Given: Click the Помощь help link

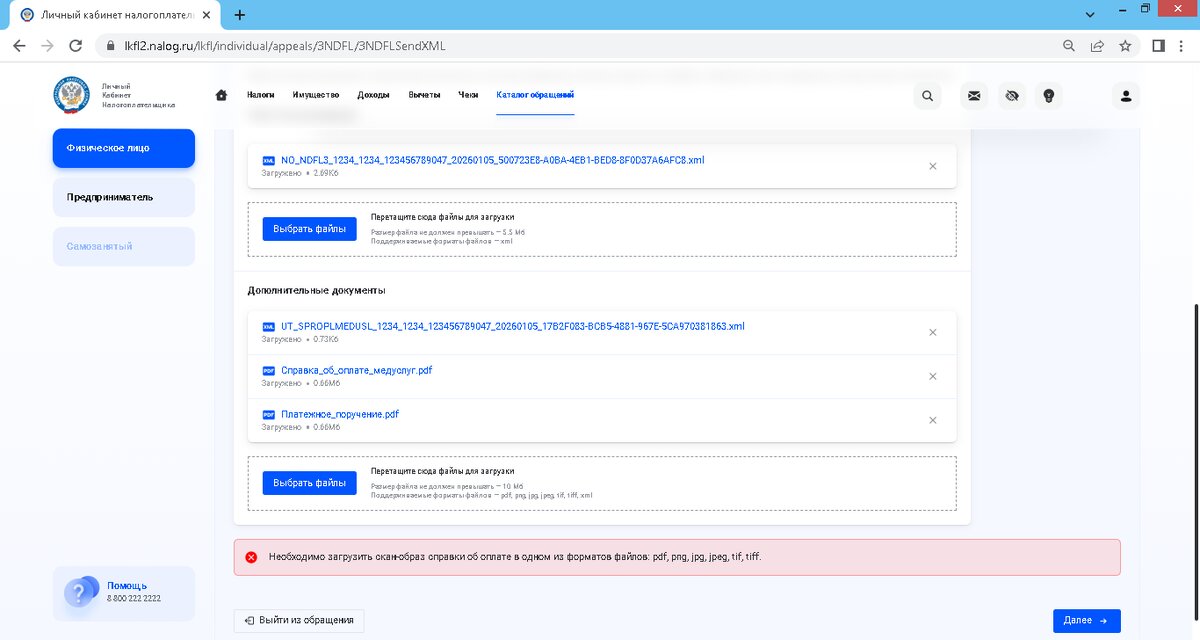Looking at the screenshot, I should pos(127,586).
